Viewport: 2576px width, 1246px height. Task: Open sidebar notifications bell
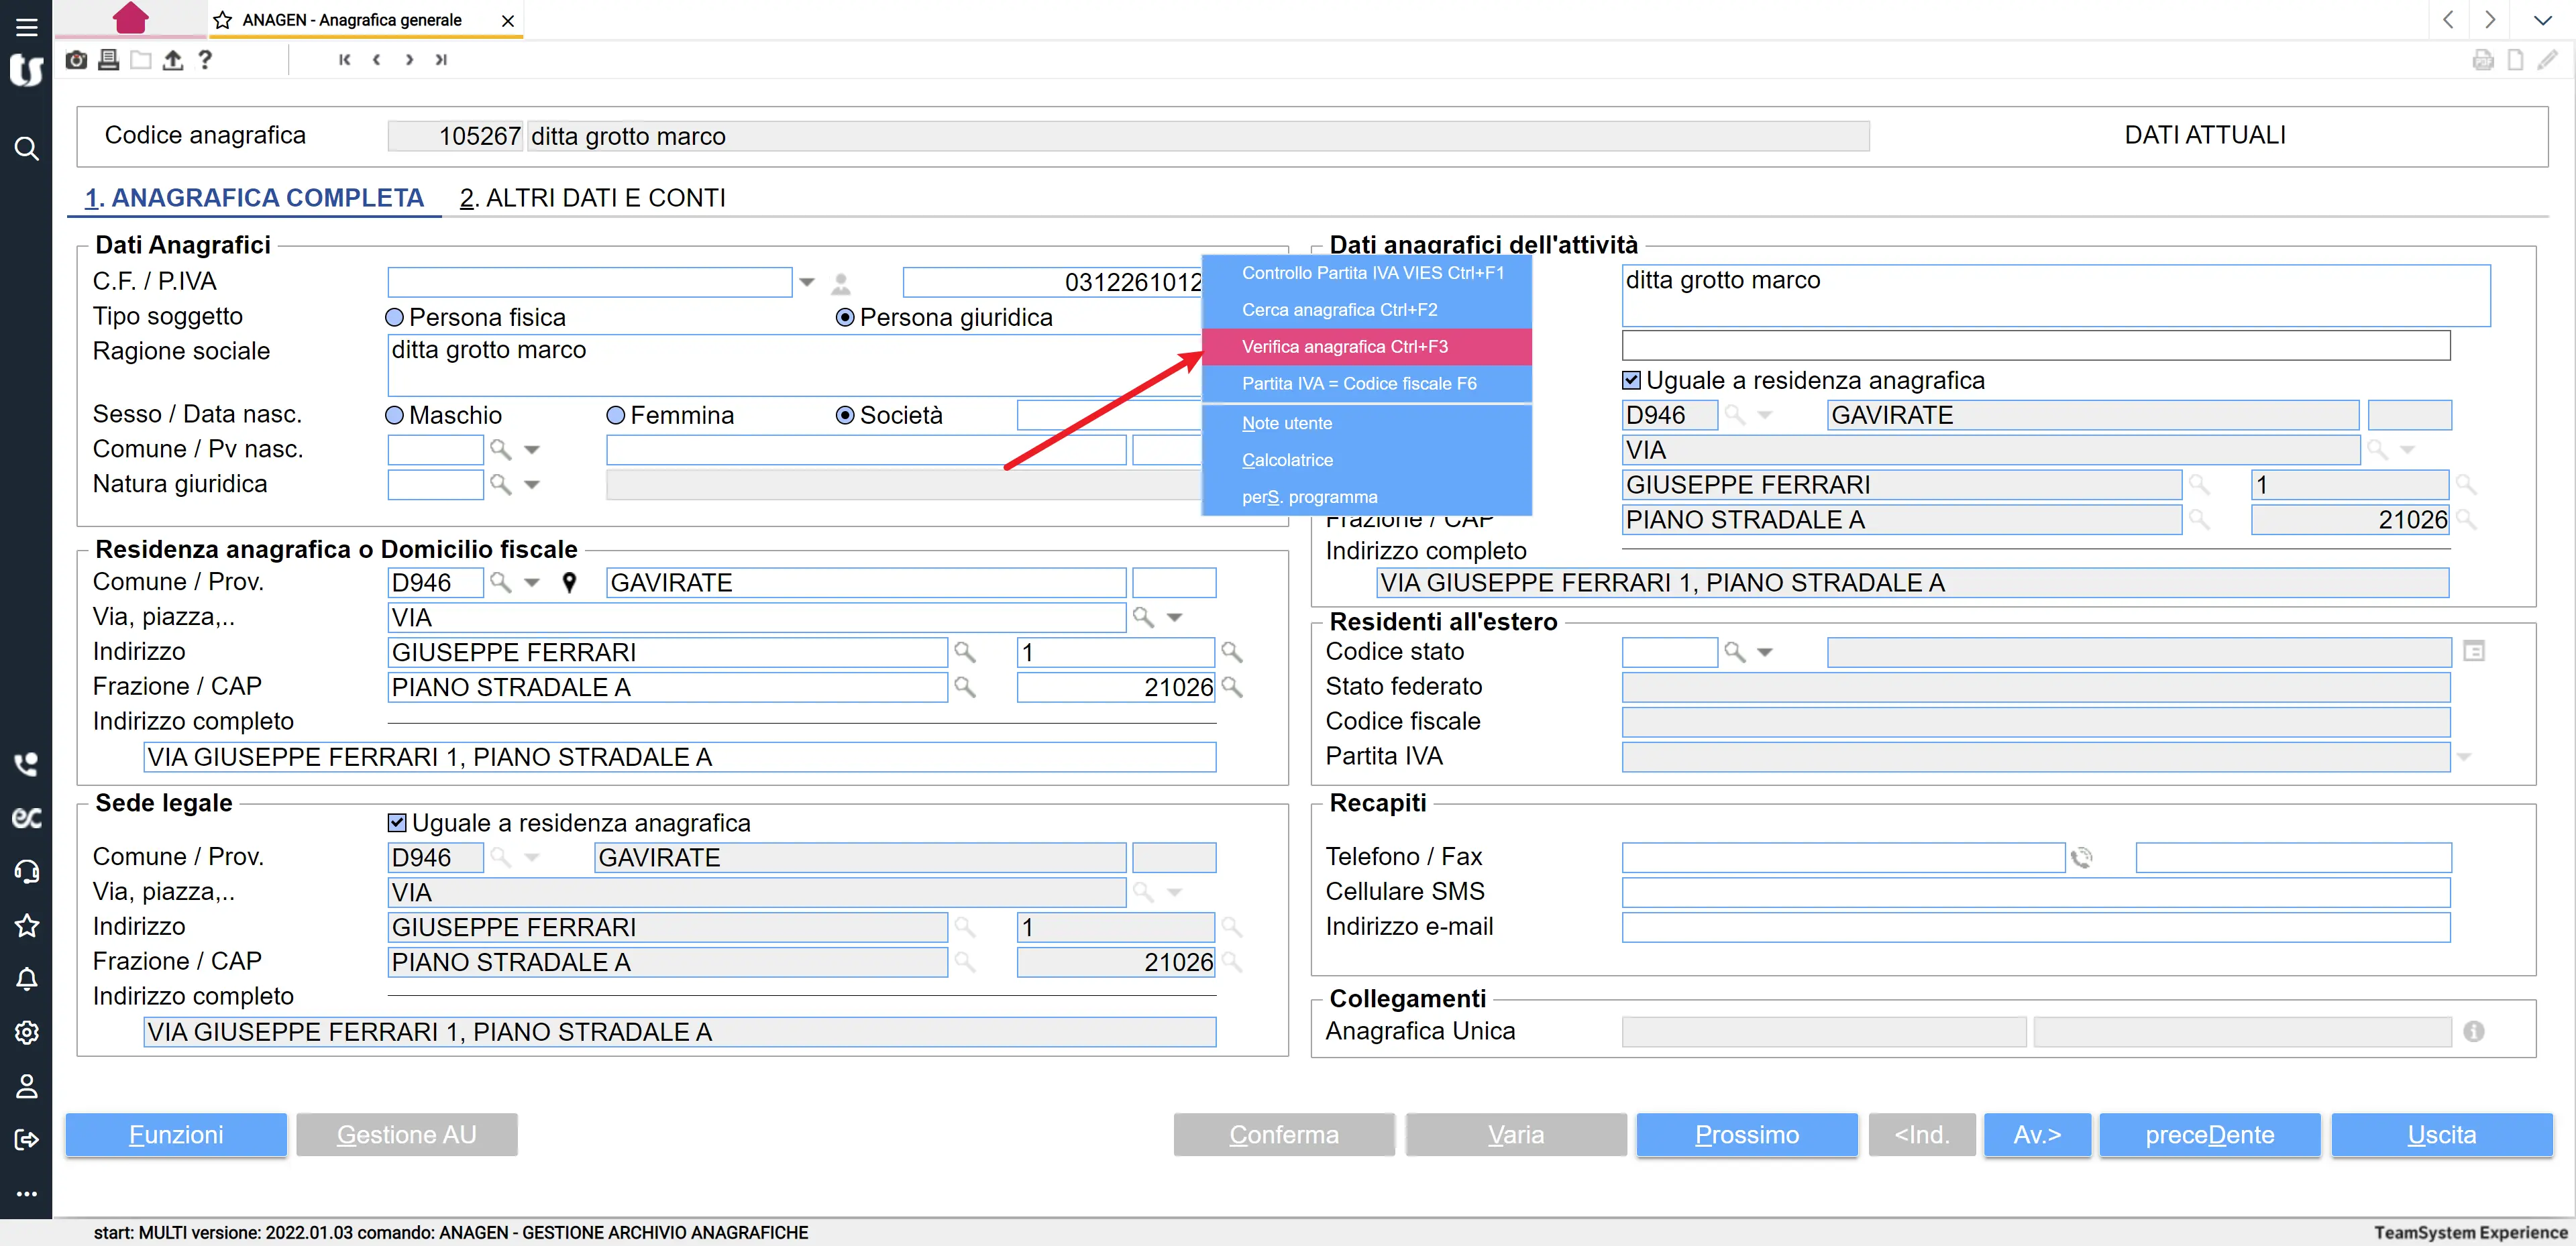coord(26,979)
